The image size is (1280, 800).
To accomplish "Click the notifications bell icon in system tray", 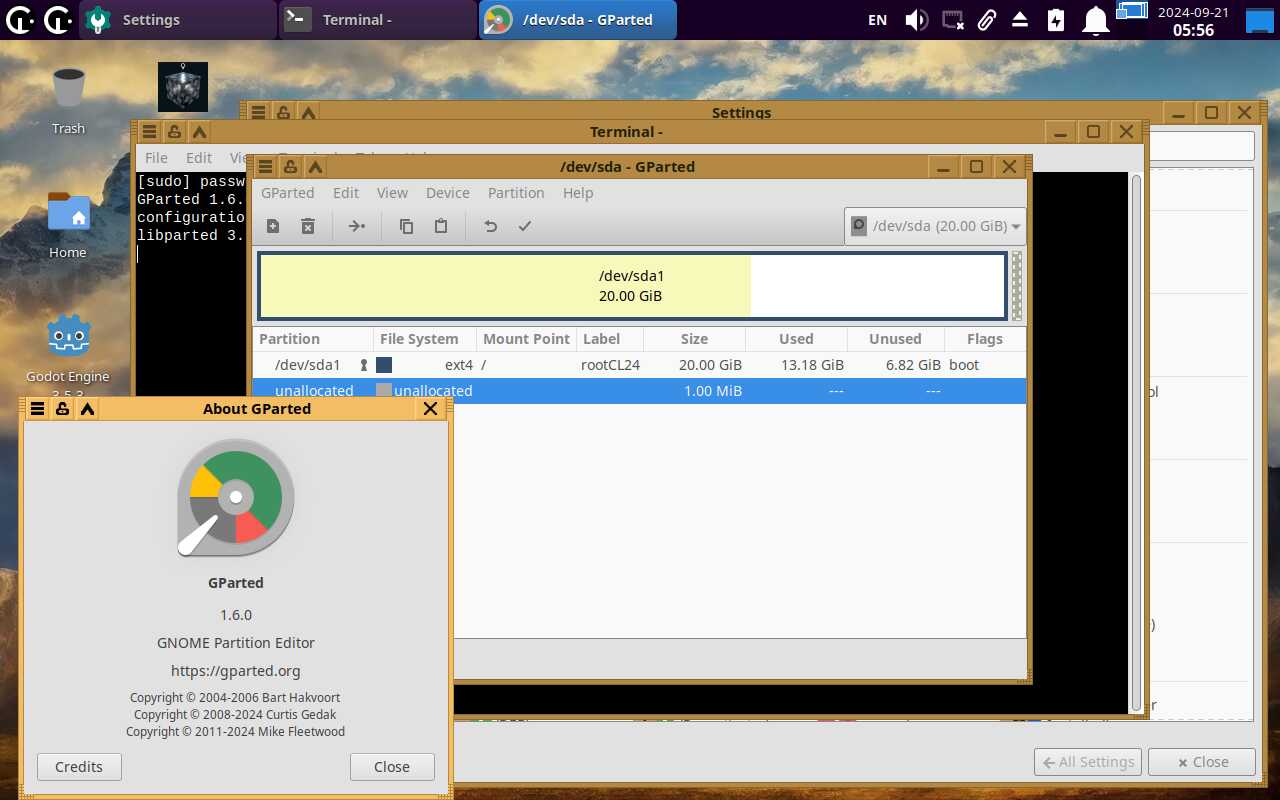I will click(x=1097, y=20).
